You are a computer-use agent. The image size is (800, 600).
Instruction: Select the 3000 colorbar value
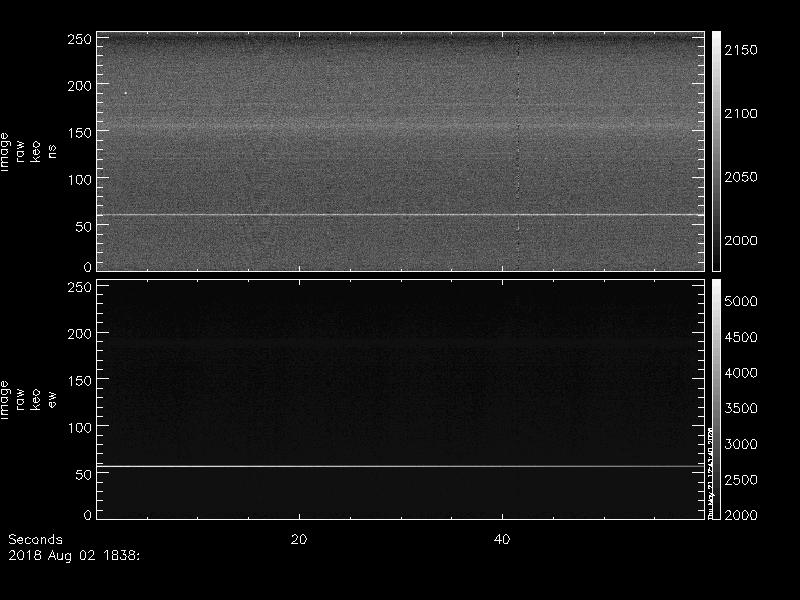[x=741, y=444]
